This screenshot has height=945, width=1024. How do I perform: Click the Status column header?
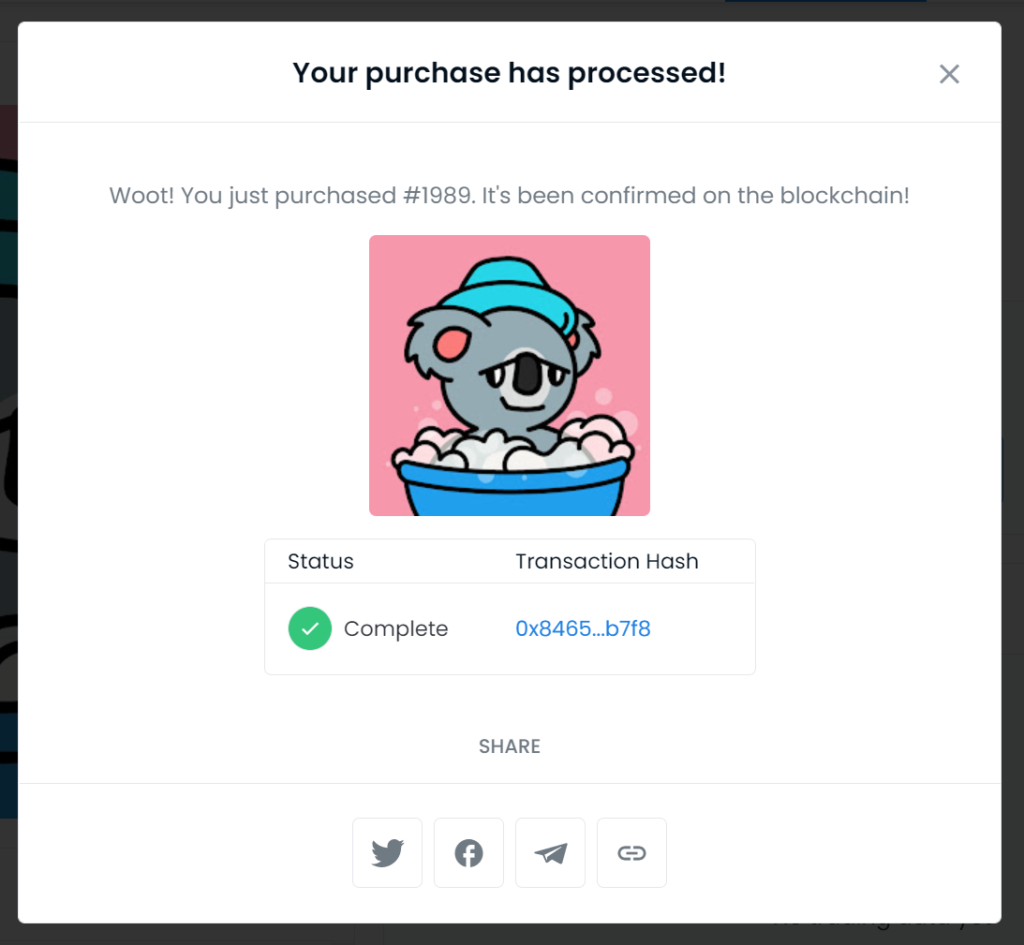tap(321, 561)
